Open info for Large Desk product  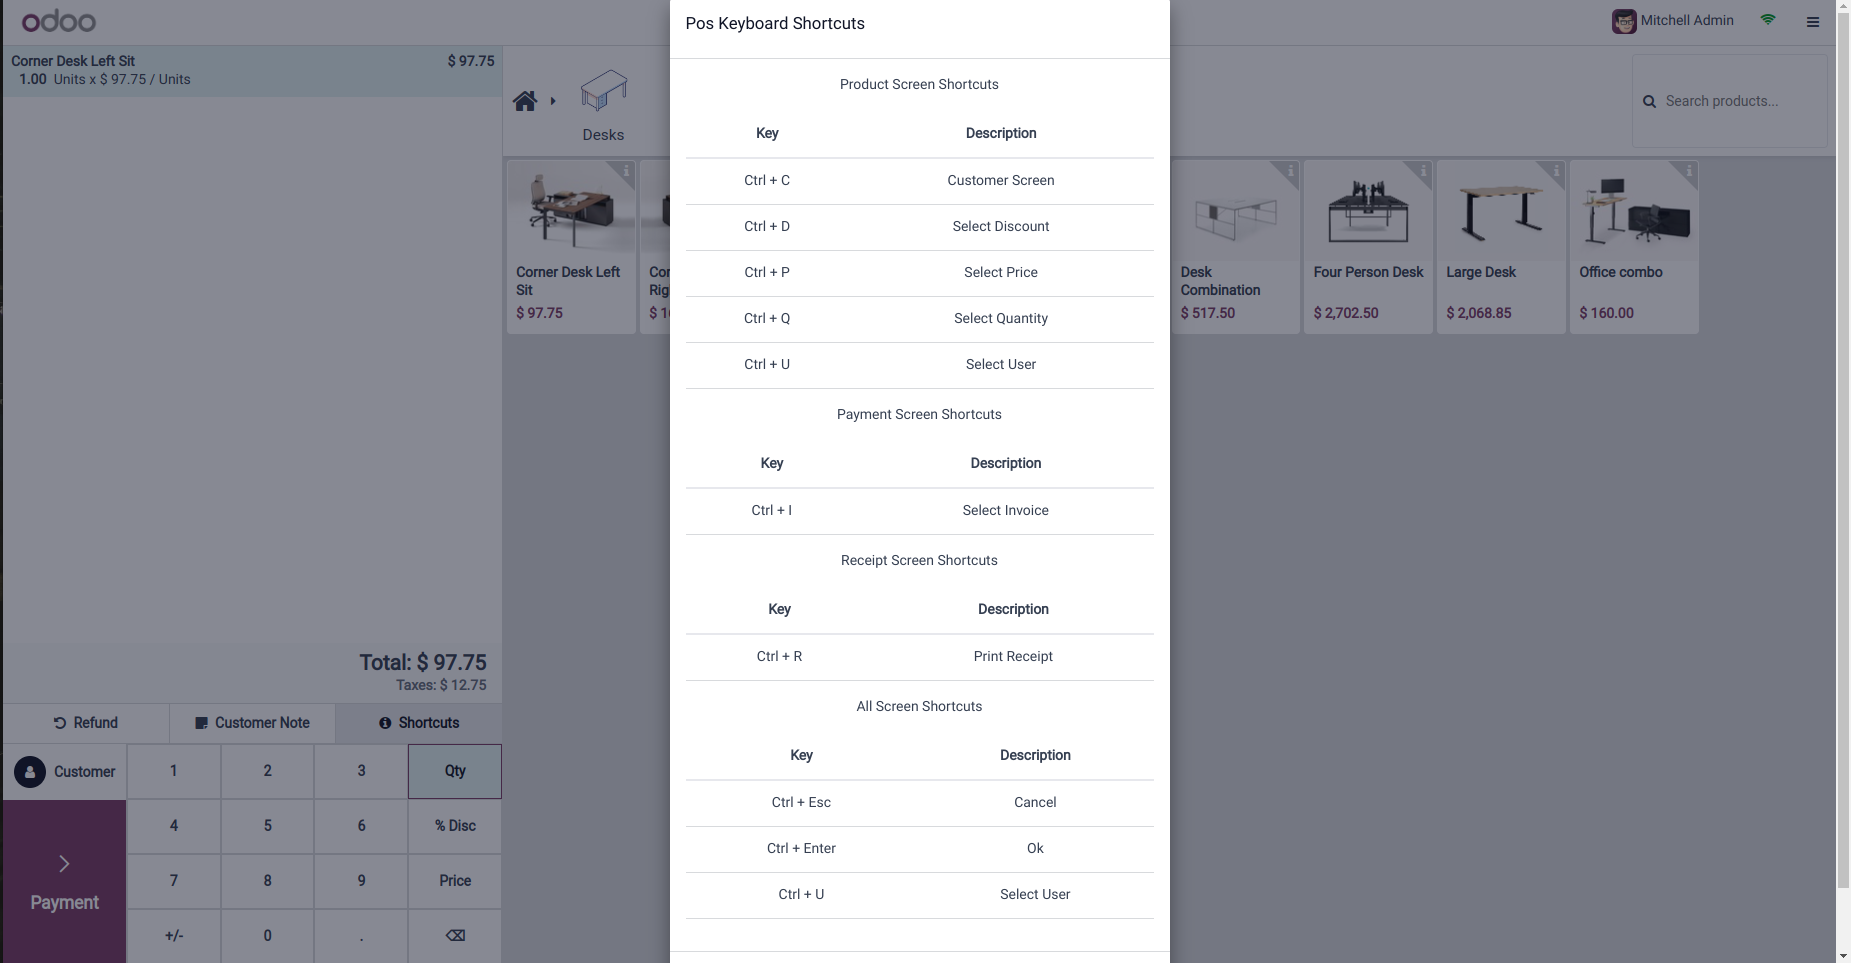click(x=1556, y=171)
